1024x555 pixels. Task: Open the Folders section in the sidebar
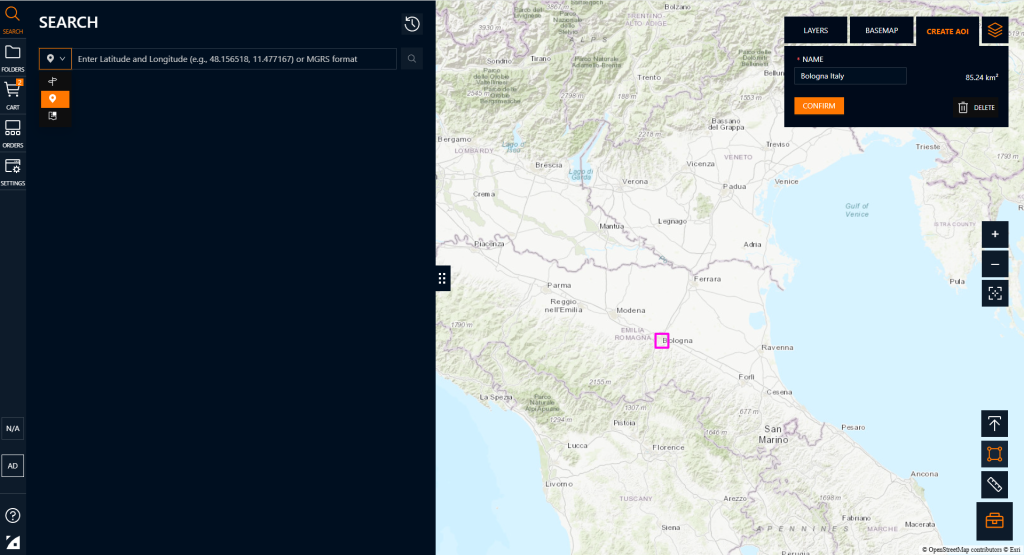[x=12, y=57]
